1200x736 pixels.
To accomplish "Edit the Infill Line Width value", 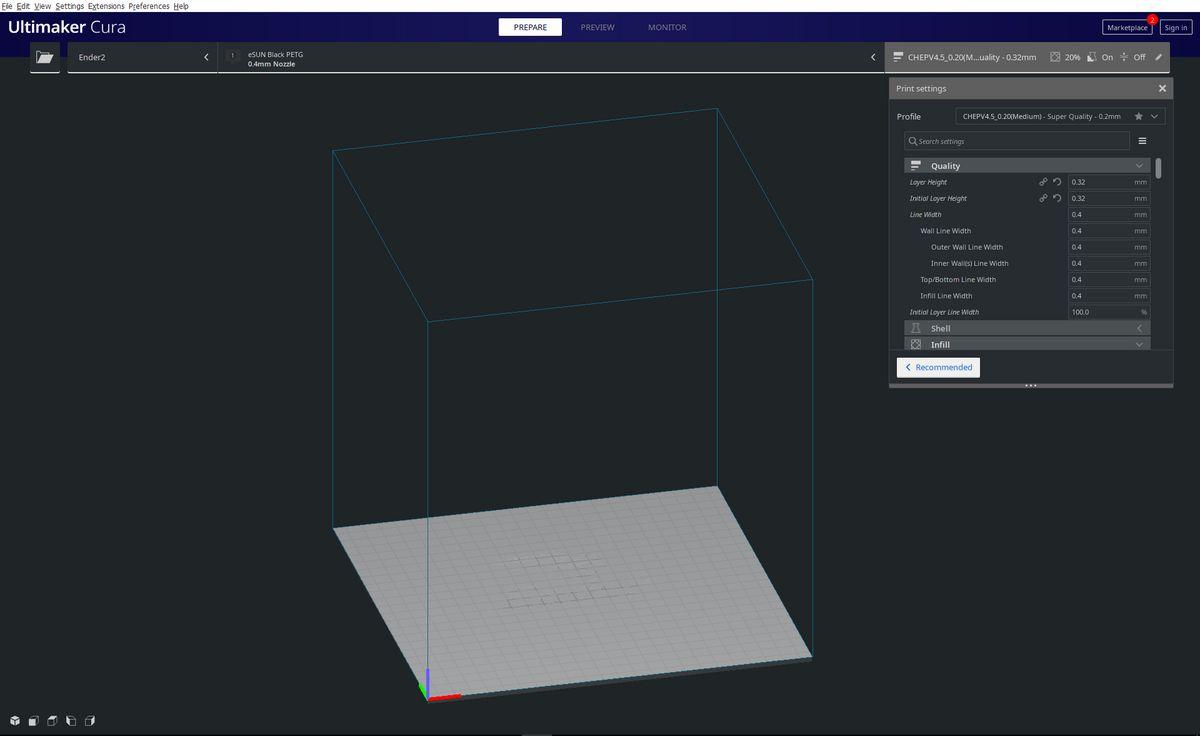I will (x=1108, y=296).
